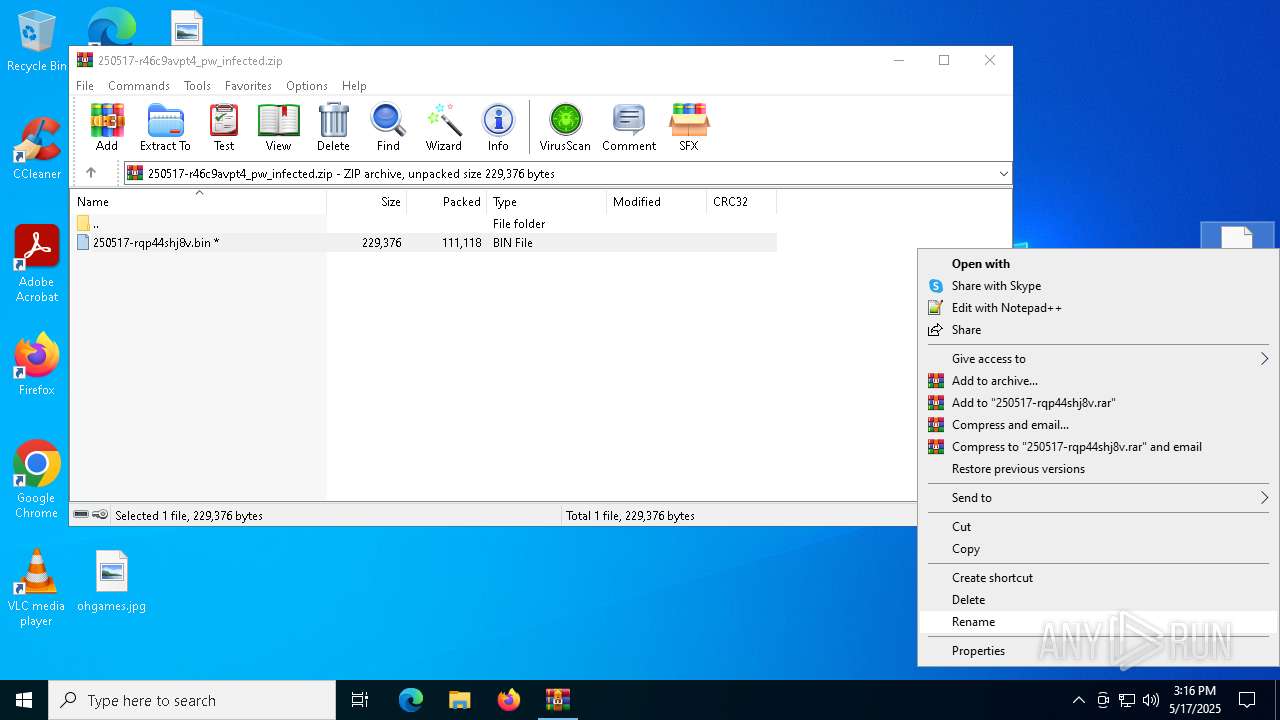Open the View toolbar icon
The height and width of the screenshot is (720, 1280).
278,127
